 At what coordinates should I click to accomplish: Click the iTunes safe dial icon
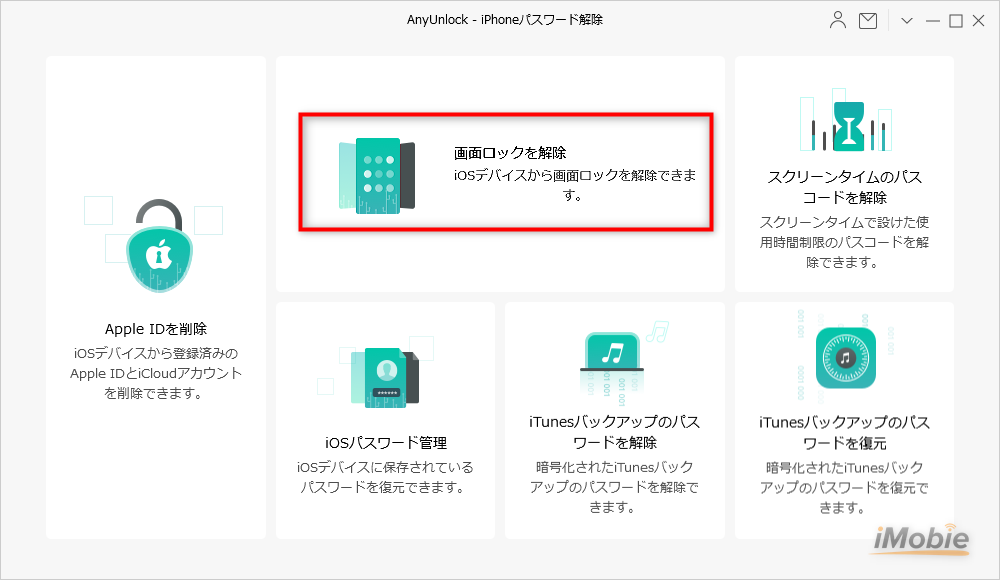point(846,358)
